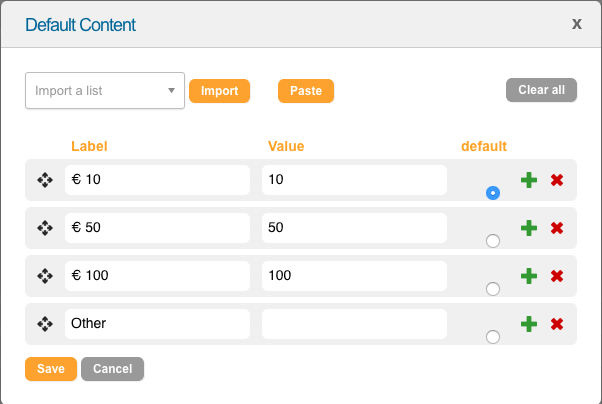Close the Default Content dialog
The image size is (602, 404).
[576, 24]
